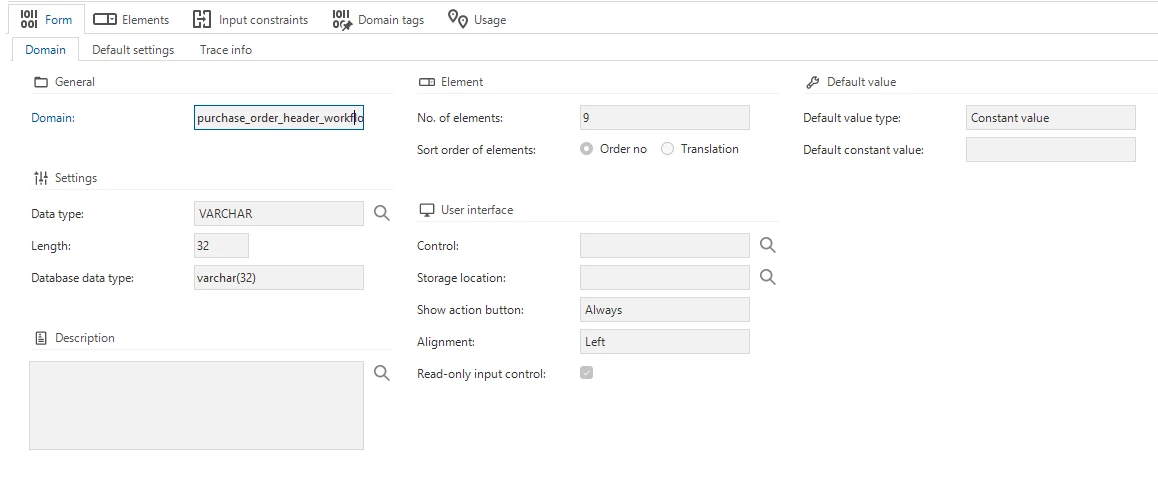The width and height of the screenshot is (1158, 477).
Task: Click the Usage location pin icon
Action: pos(458,19)
